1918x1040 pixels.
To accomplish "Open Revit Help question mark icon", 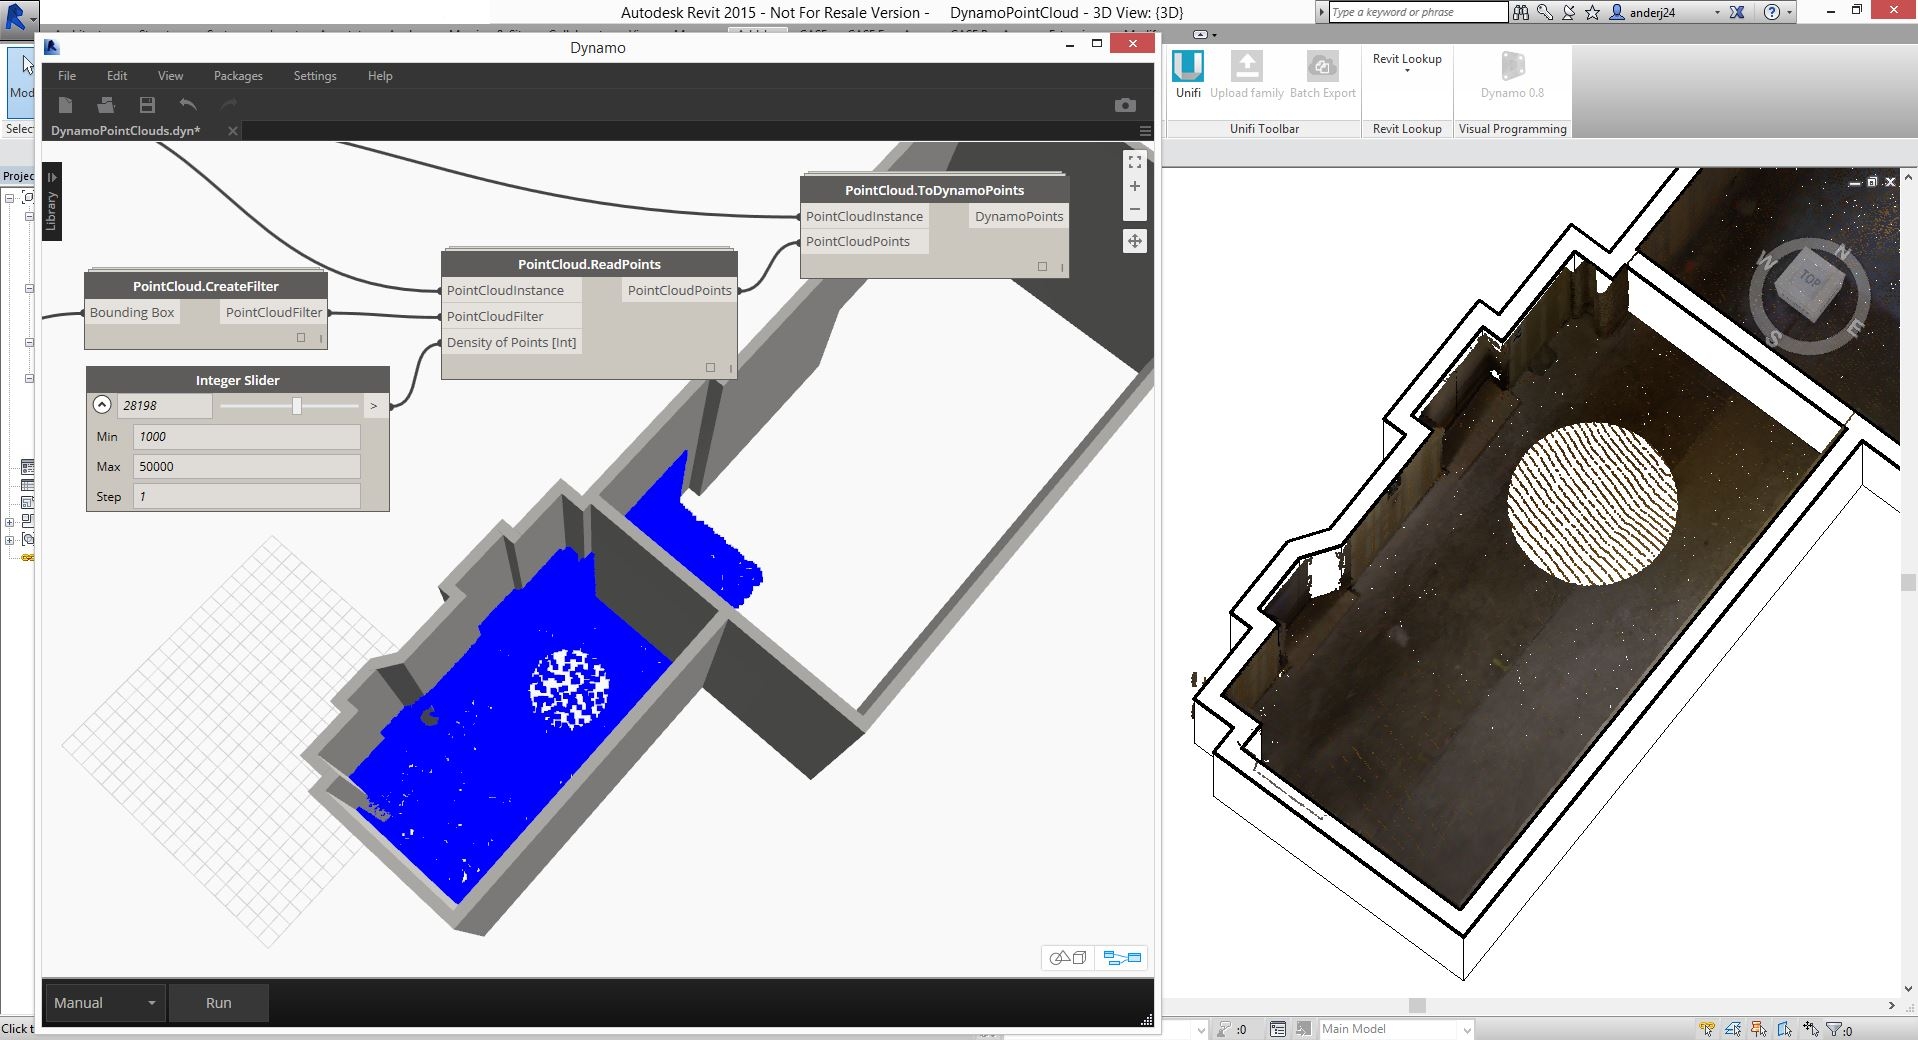I will pos(1772,12).
